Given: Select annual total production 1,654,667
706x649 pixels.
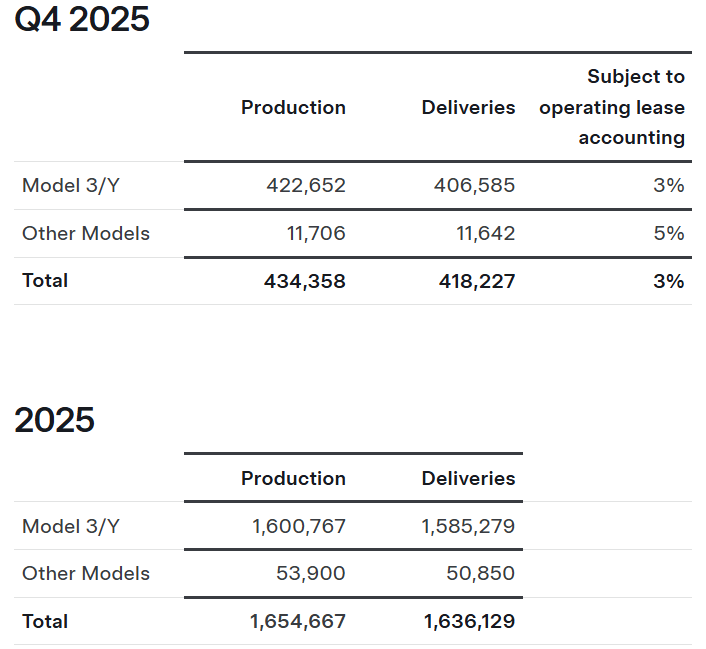Looking at the screenshot, I should point(298,621).
